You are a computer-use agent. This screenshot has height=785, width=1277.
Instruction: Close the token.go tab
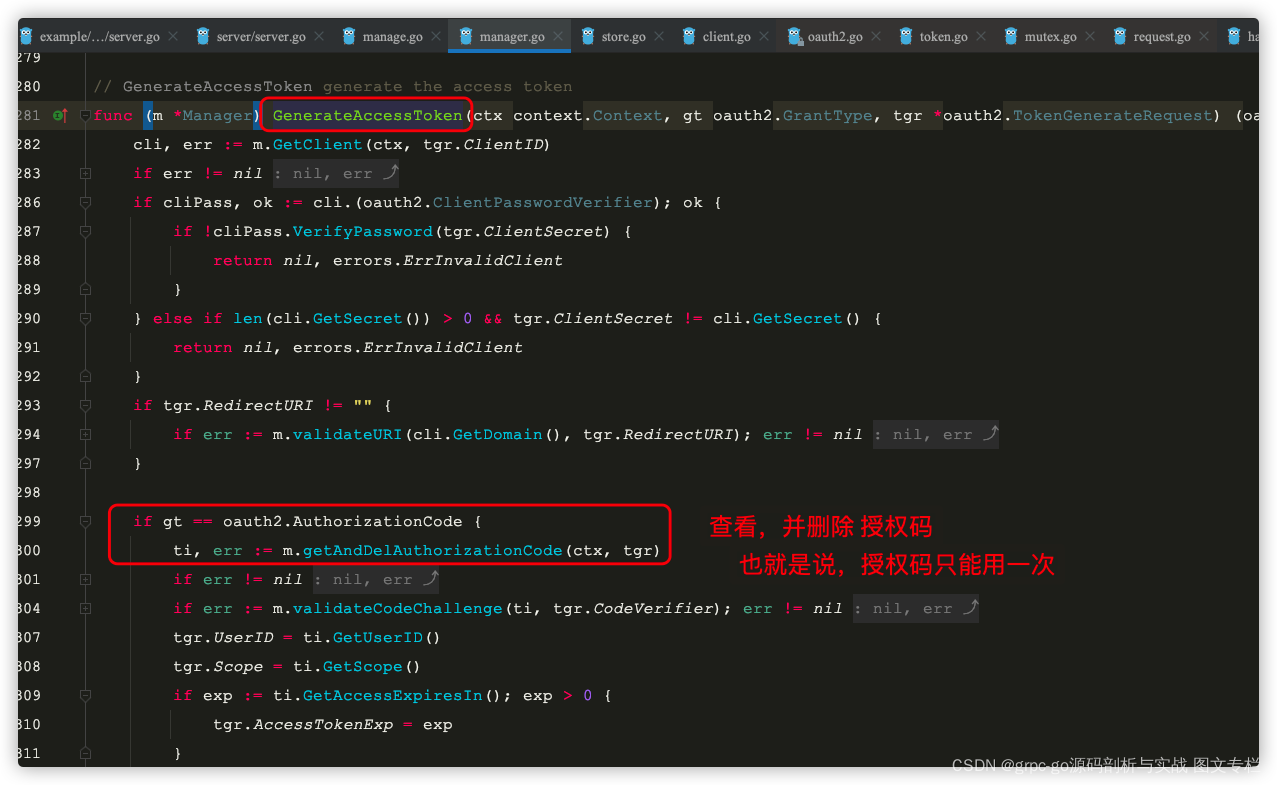[981, 37]
